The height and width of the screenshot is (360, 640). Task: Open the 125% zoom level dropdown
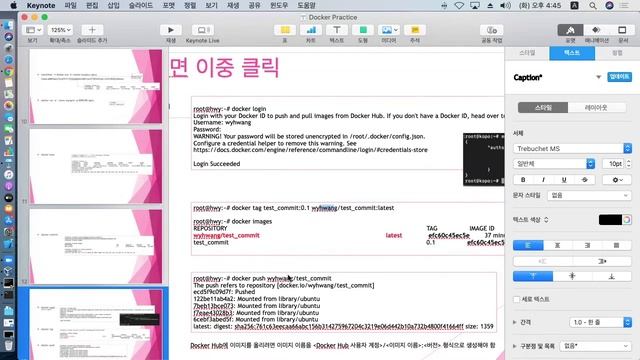(60, 30)
